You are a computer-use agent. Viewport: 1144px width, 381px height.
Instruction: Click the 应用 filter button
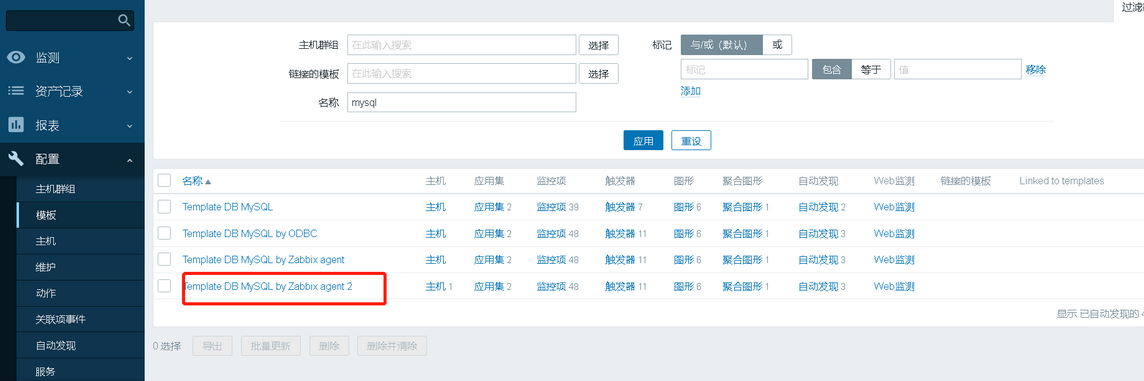click(644, 141)
